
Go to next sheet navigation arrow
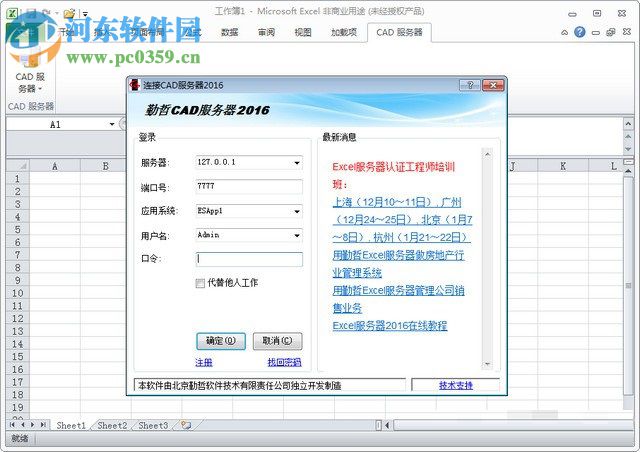[x=33, y=425]
